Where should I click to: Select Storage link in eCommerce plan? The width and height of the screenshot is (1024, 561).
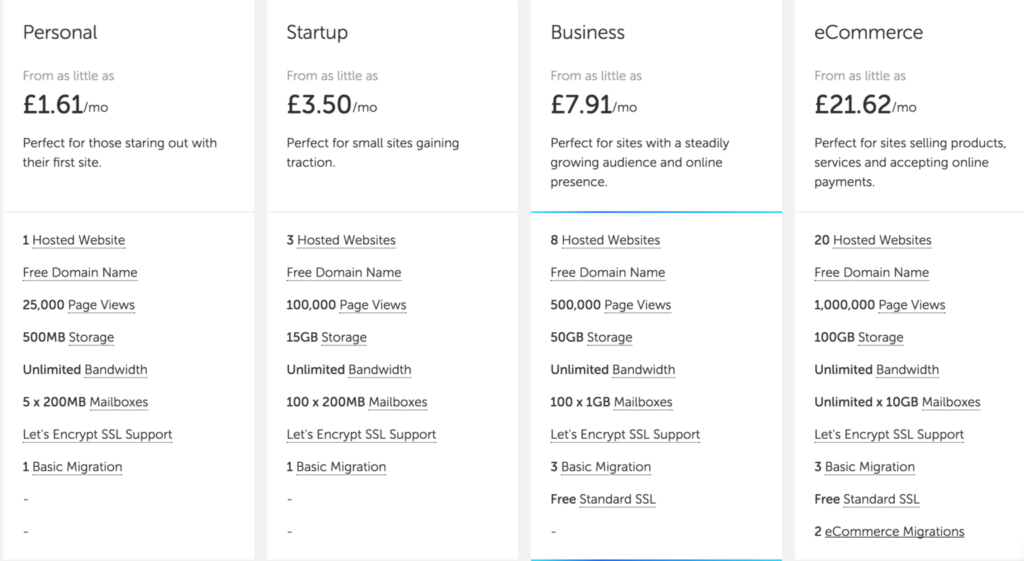880,338
